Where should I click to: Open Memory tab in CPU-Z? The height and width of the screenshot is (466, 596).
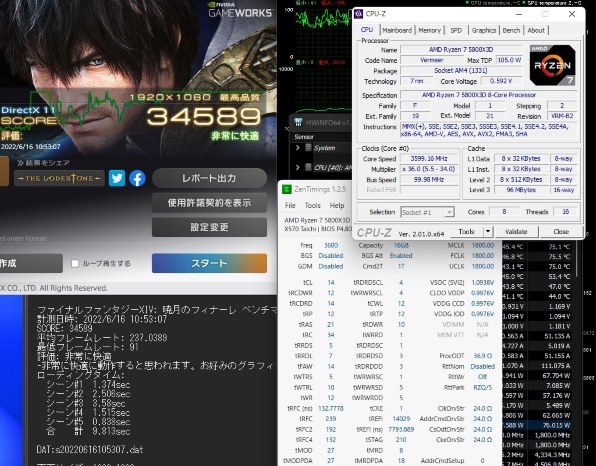click(430, 30)
